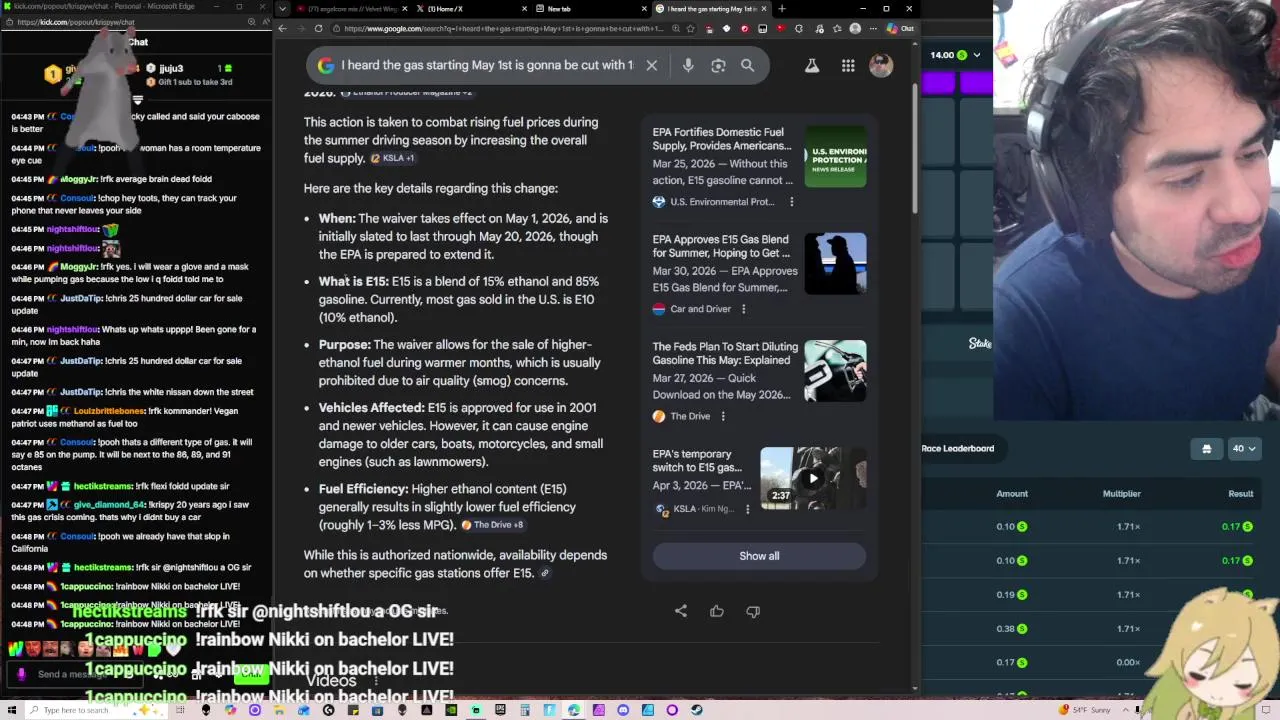Share the AI overview answer
The height and width of the screenshot is (720, 1280).
click(x=681, y=611)
